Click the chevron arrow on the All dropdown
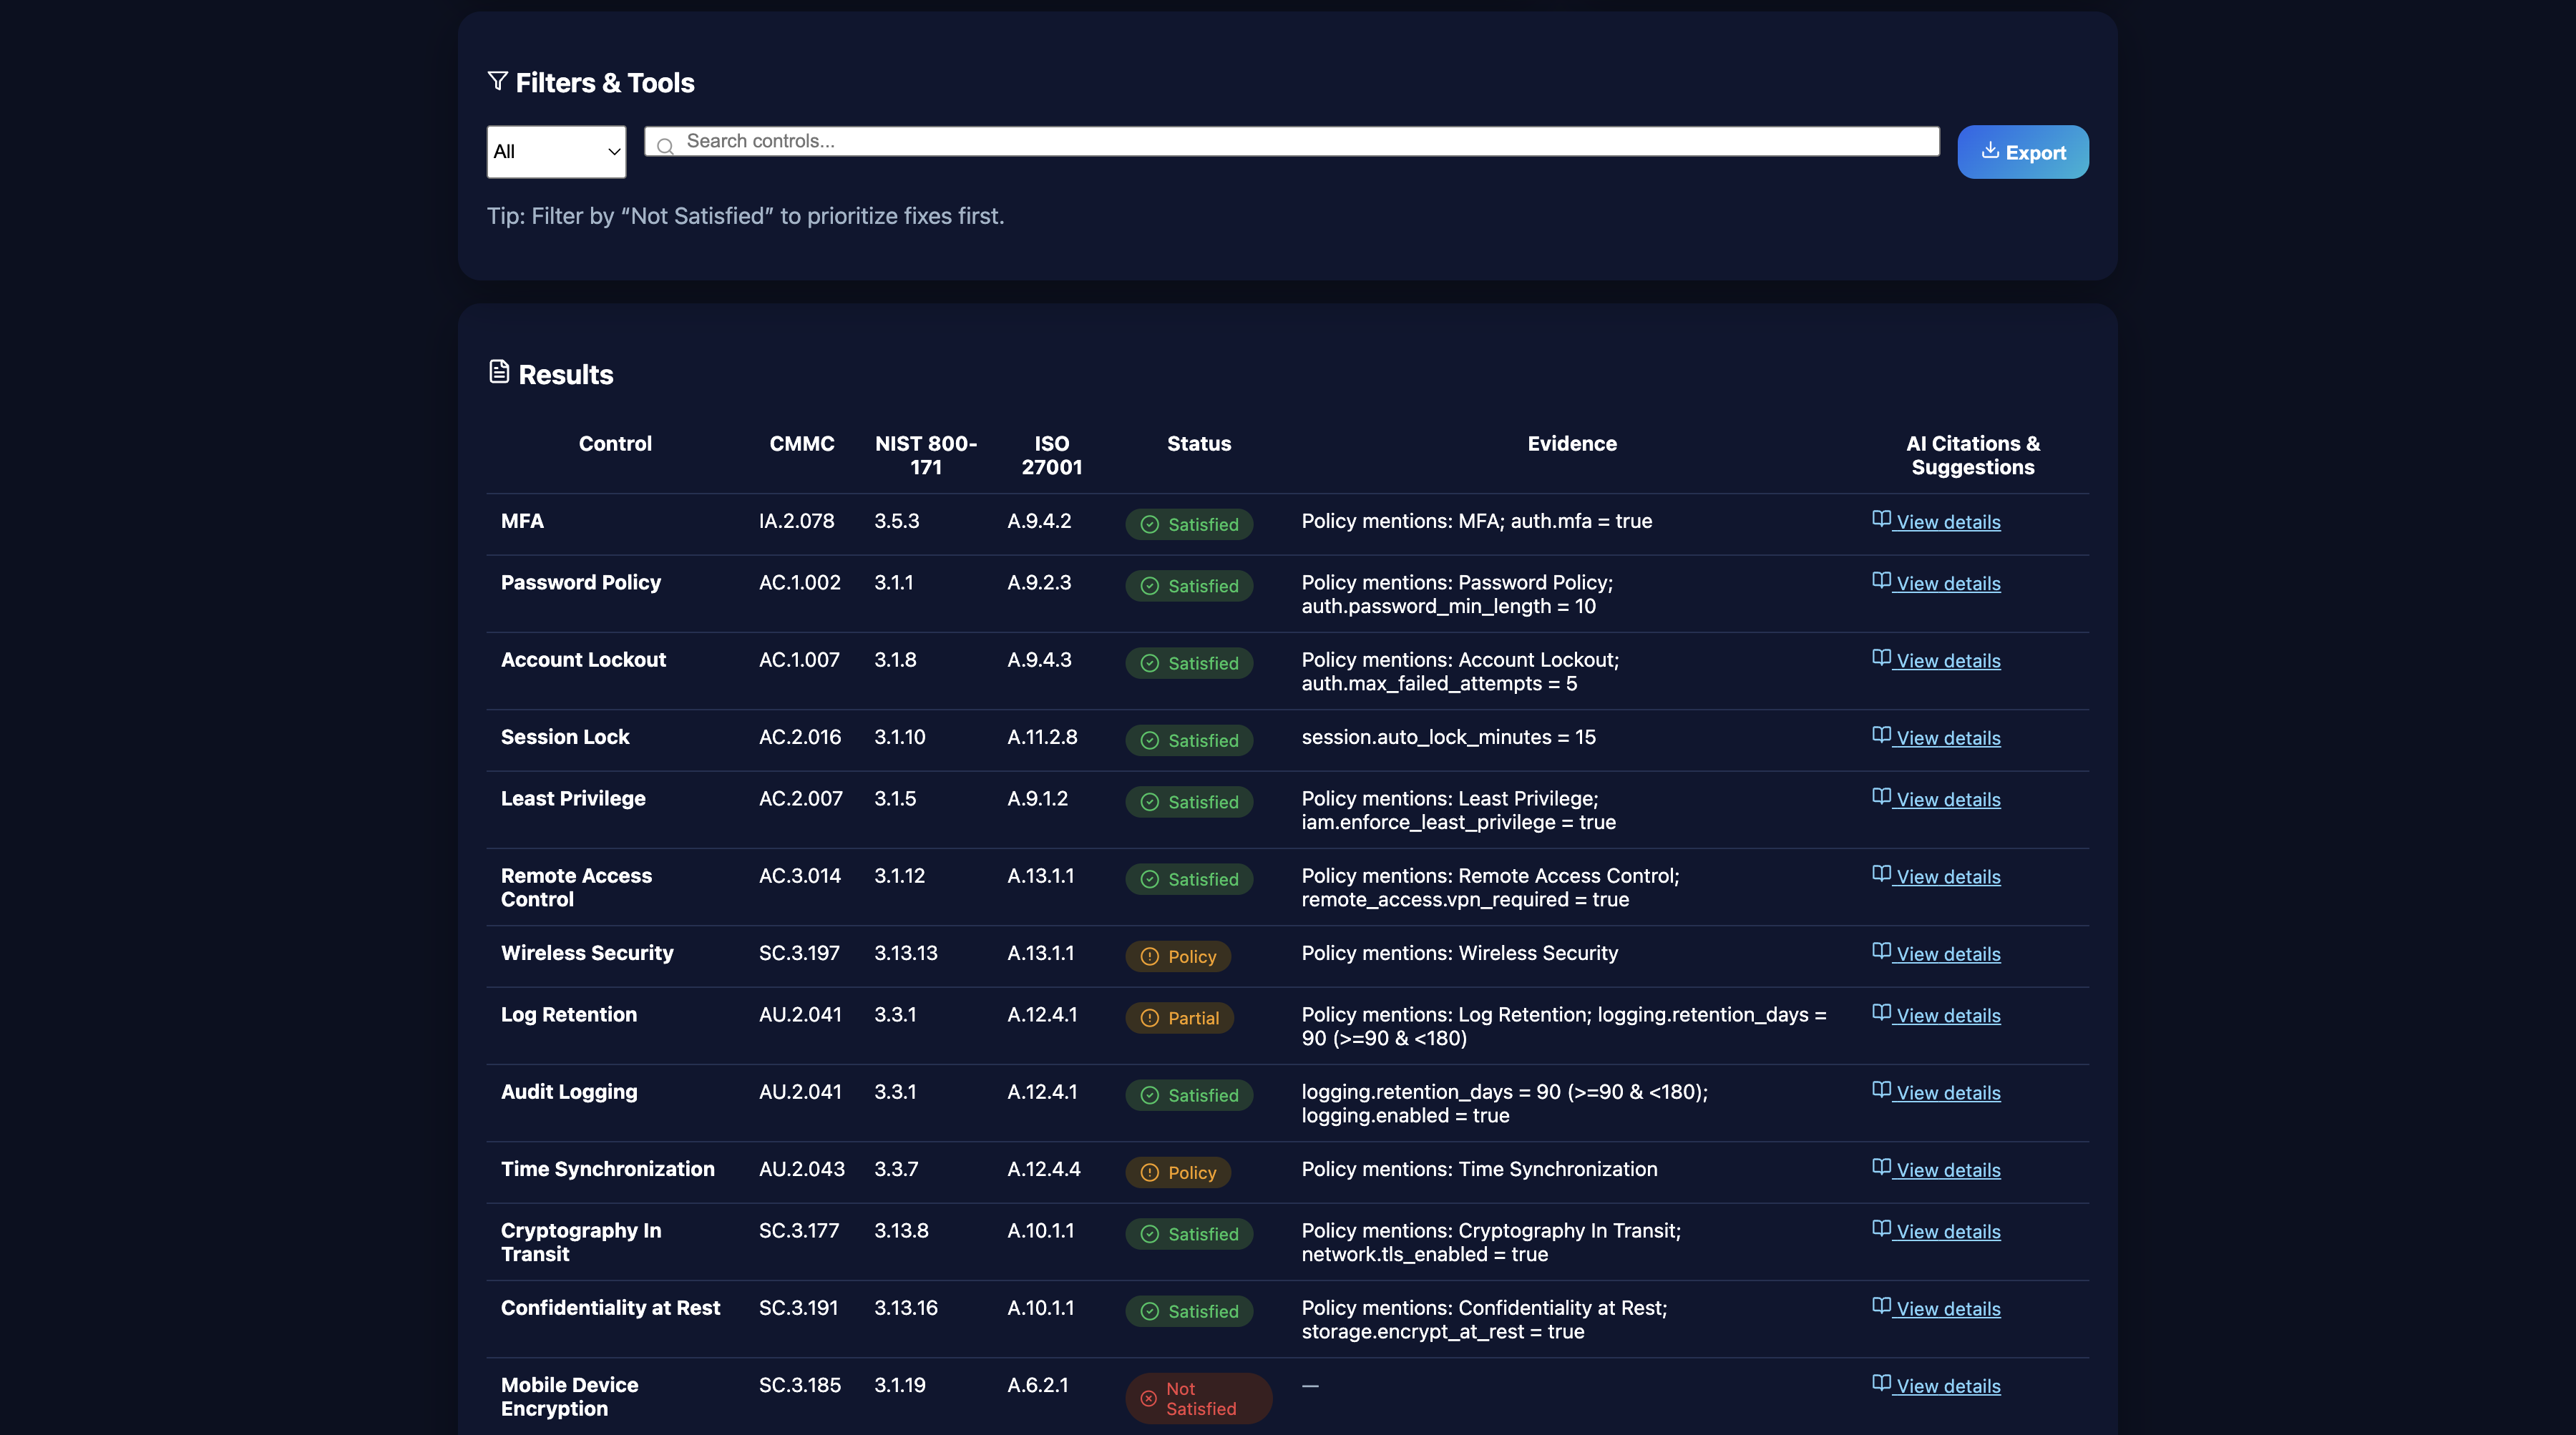This screenshot has height=1435, width=2576. [614, 152]
